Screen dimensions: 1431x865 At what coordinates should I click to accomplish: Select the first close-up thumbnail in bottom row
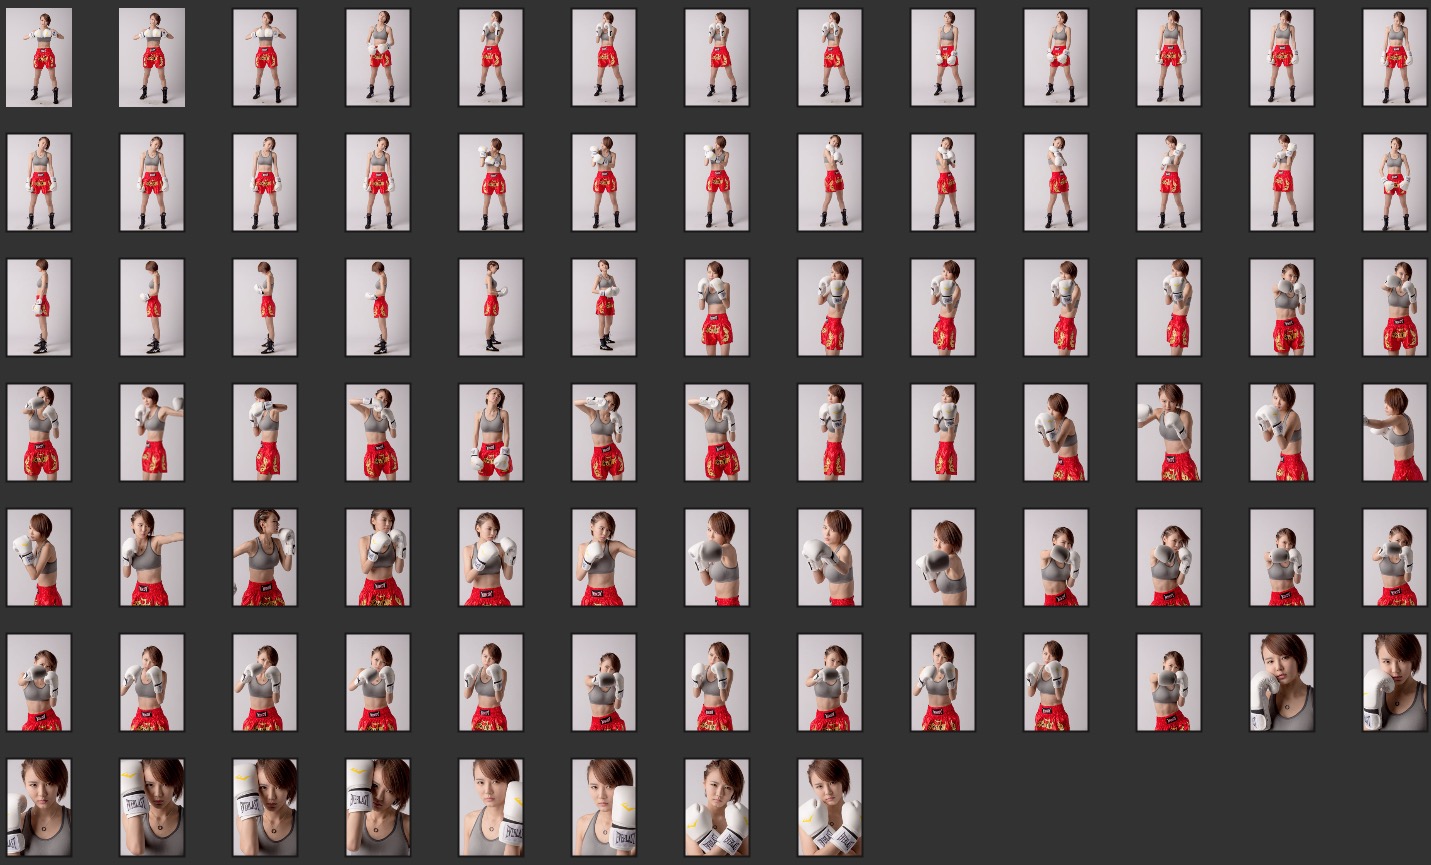[39, 807]
